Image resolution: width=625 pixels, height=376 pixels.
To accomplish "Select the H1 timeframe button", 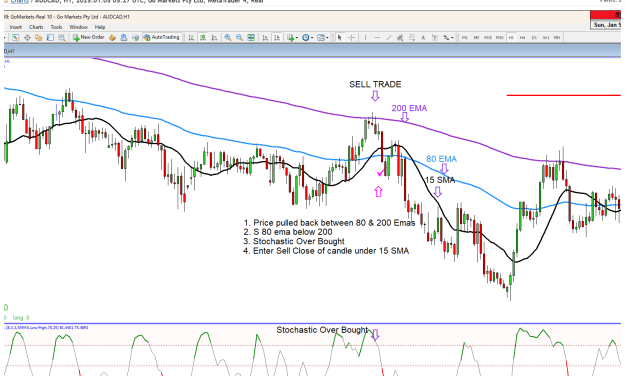I will pyautogui.click(x=511, y=37).
